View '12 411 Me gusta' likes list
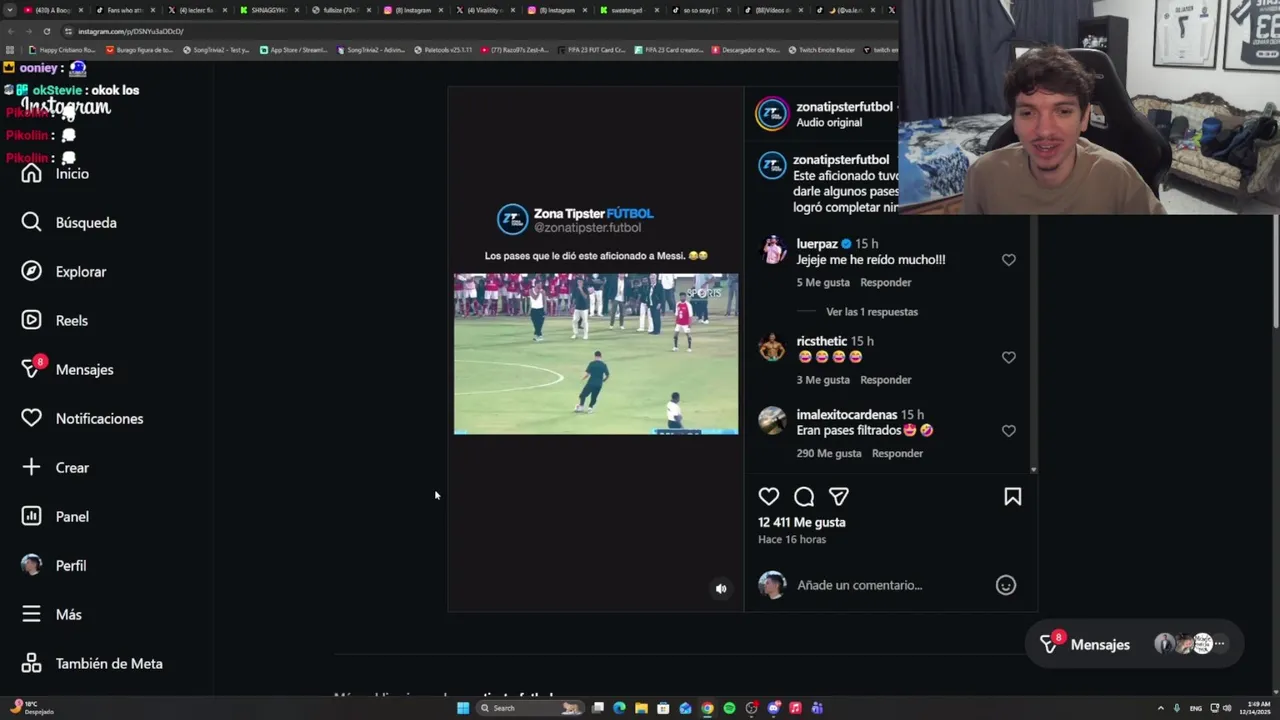The height and width of the screenshot is (720, 1280). tap(802, 523)
